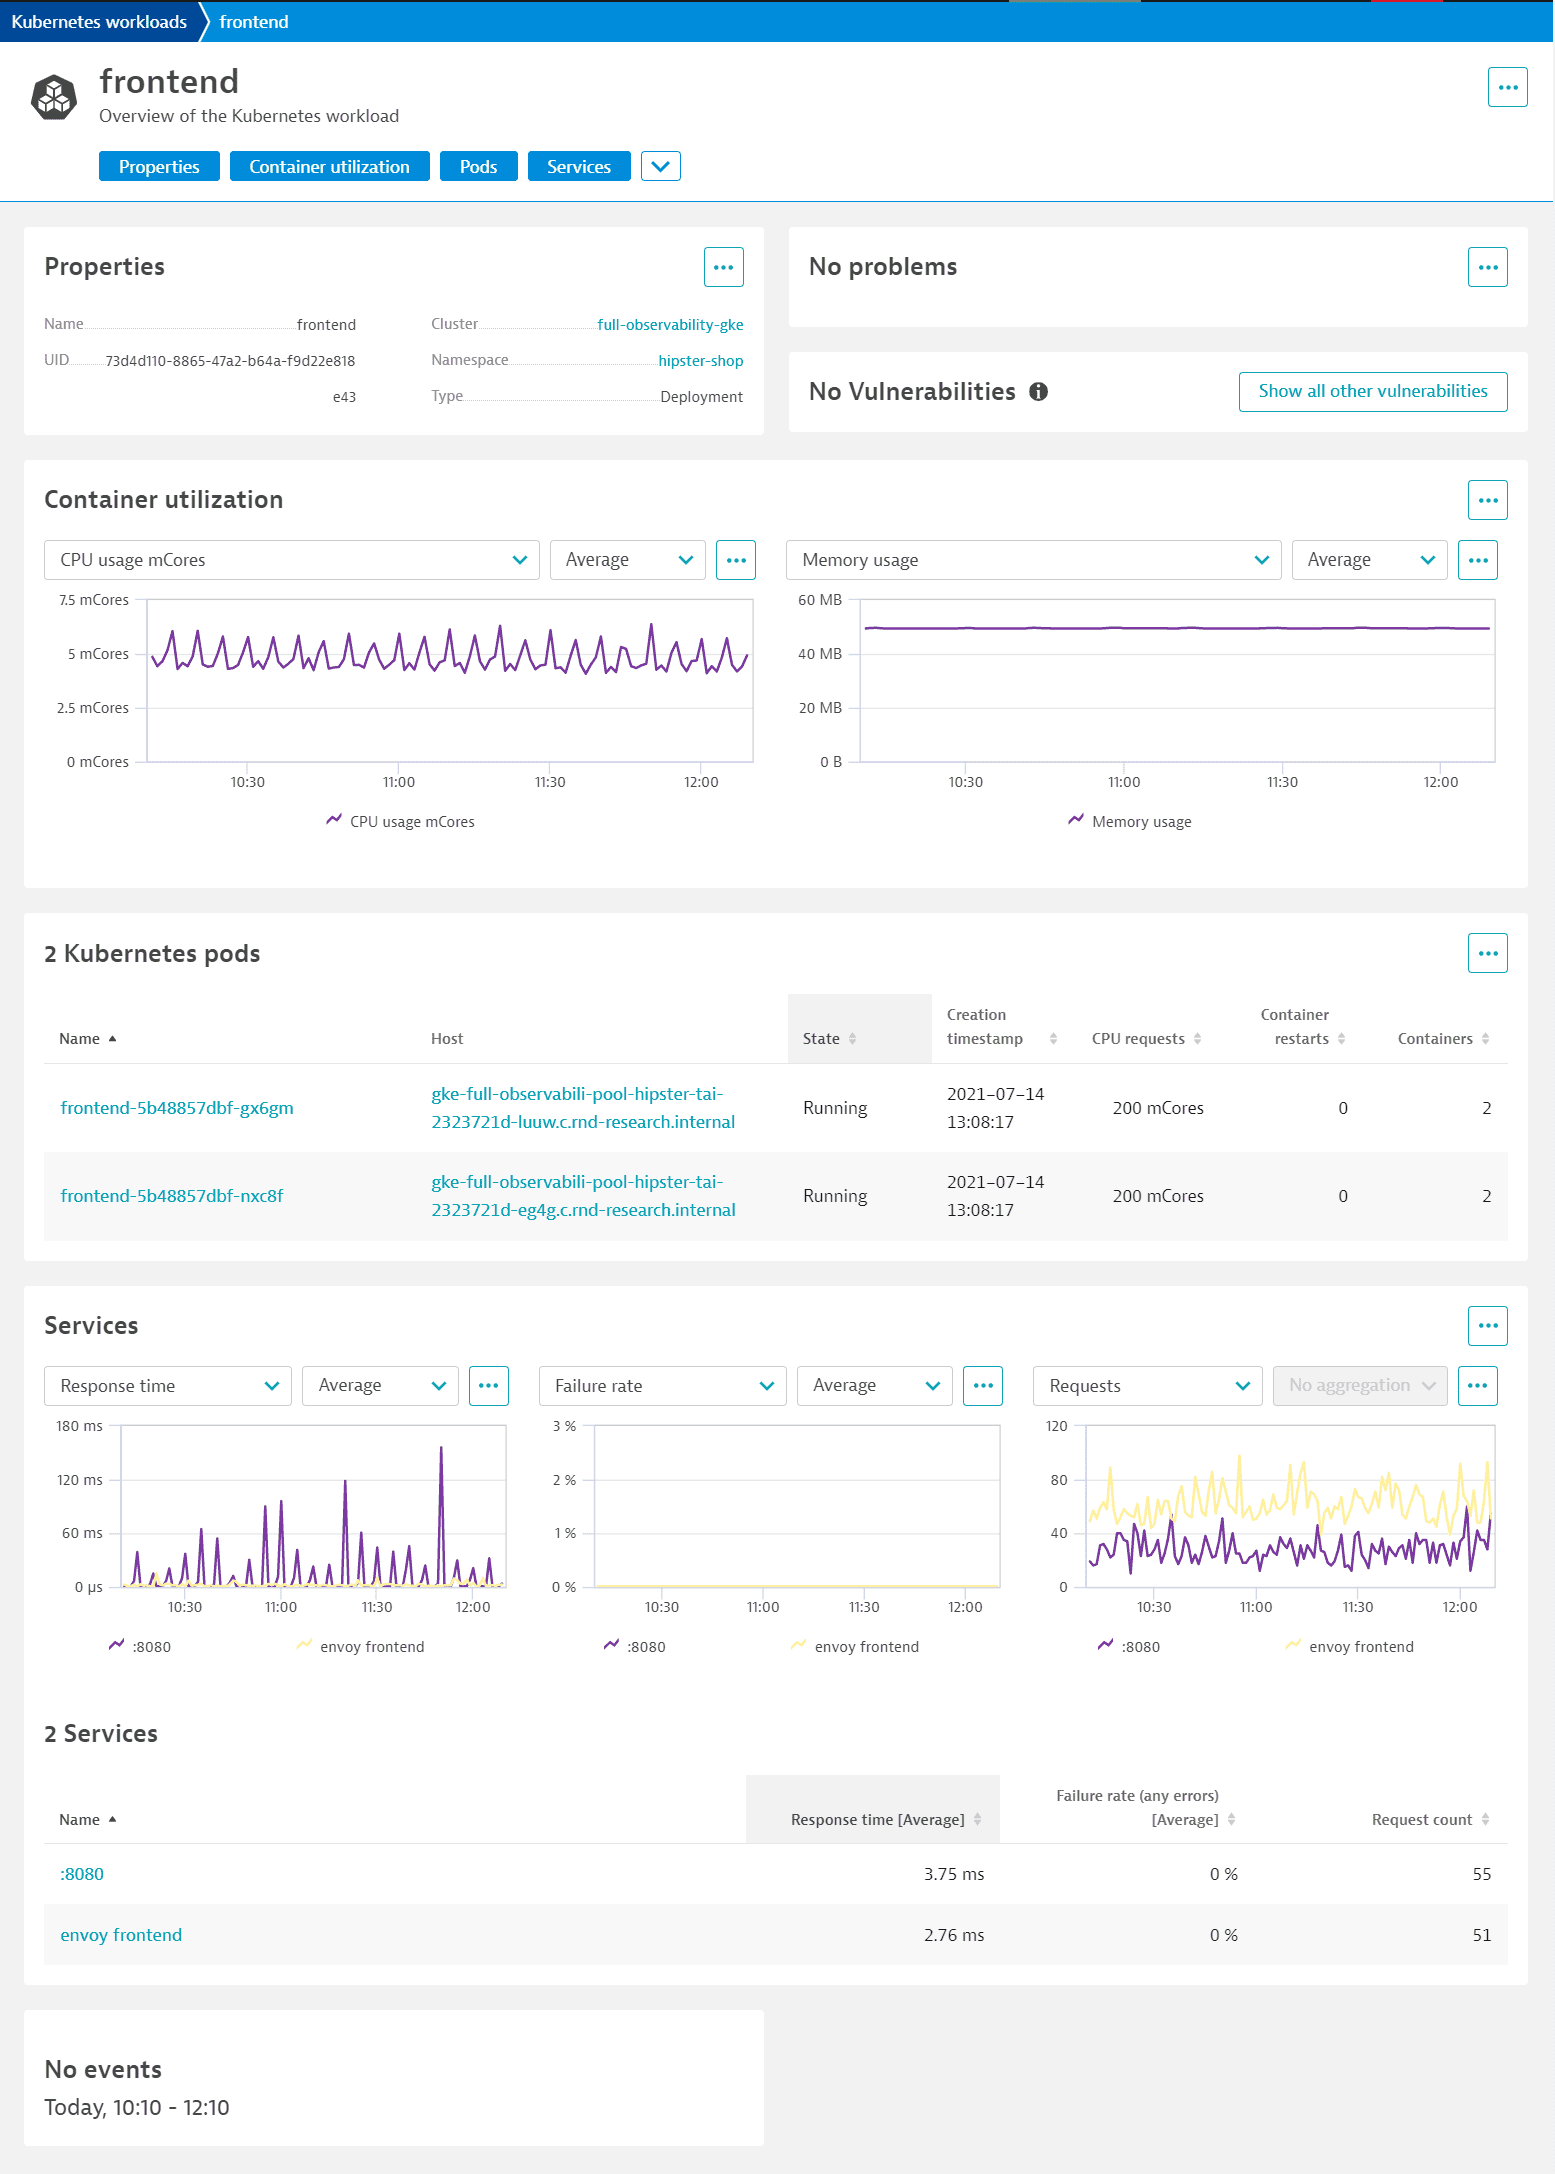
Task: Go to Kubernetes workloads breadcrumb
Action: point(99,21)
